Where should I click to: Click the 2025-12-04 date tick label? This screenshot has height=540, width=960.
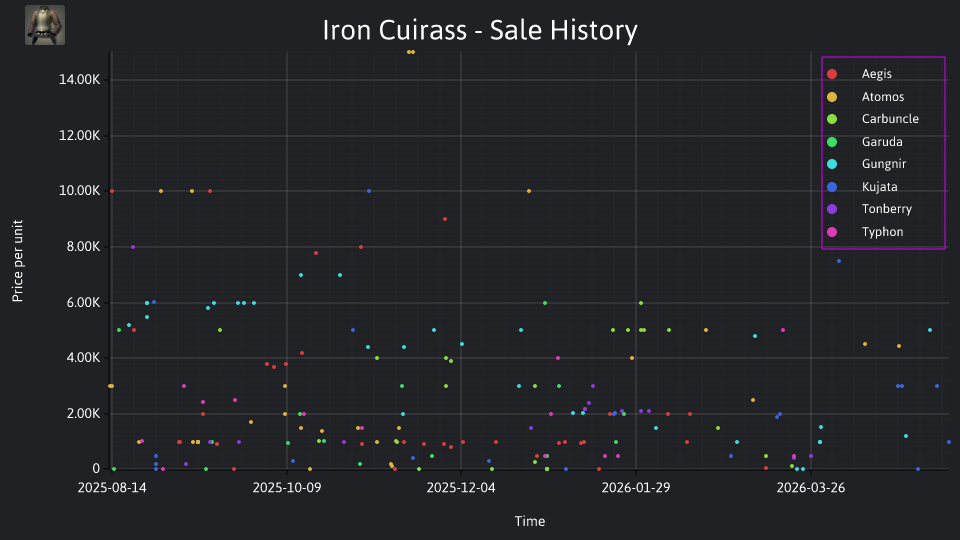461,488
